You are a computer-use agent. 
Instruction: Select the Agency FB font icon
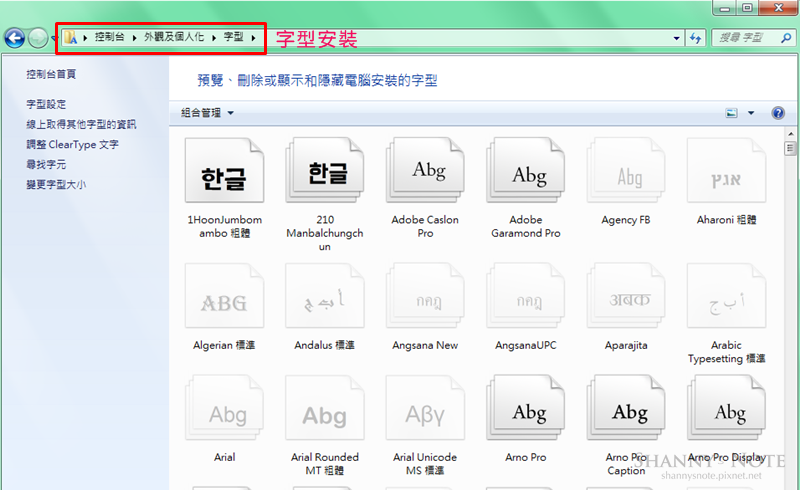coord(626,170)
